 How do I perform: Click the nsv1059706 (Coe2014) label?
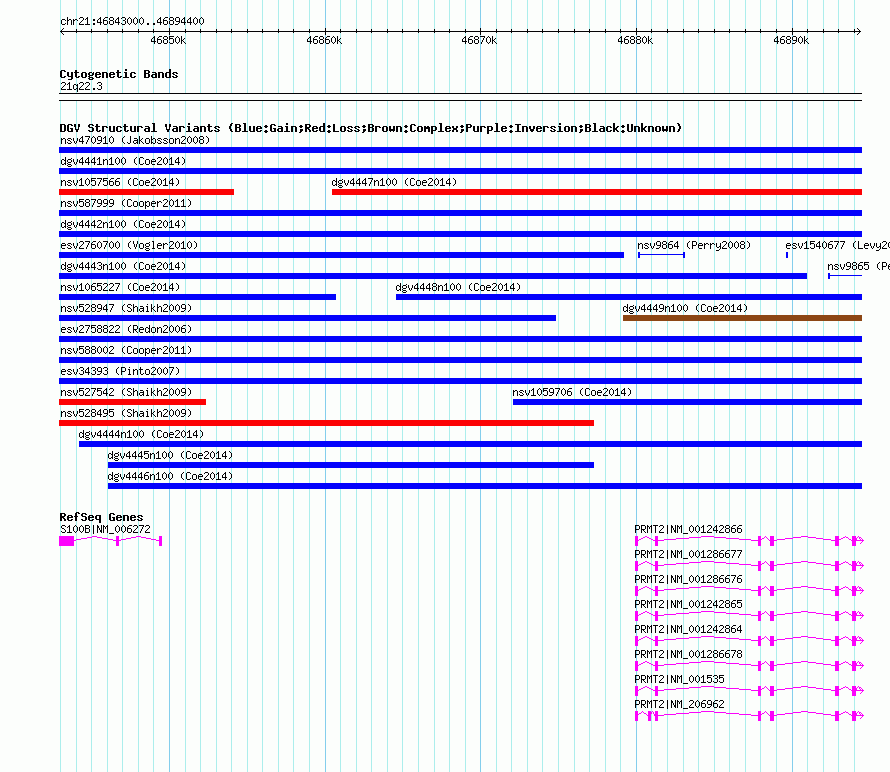click(572, 392)
